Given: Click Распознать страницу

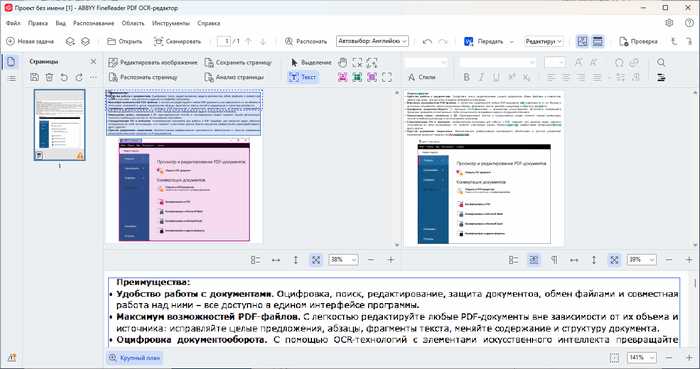Looking at the screenshot, I should [x=143, y=77].
